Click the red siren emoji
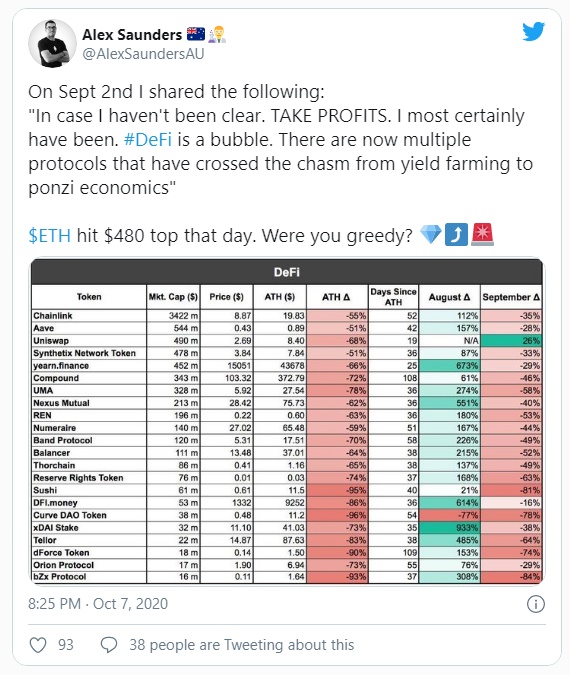 point(482,235)
